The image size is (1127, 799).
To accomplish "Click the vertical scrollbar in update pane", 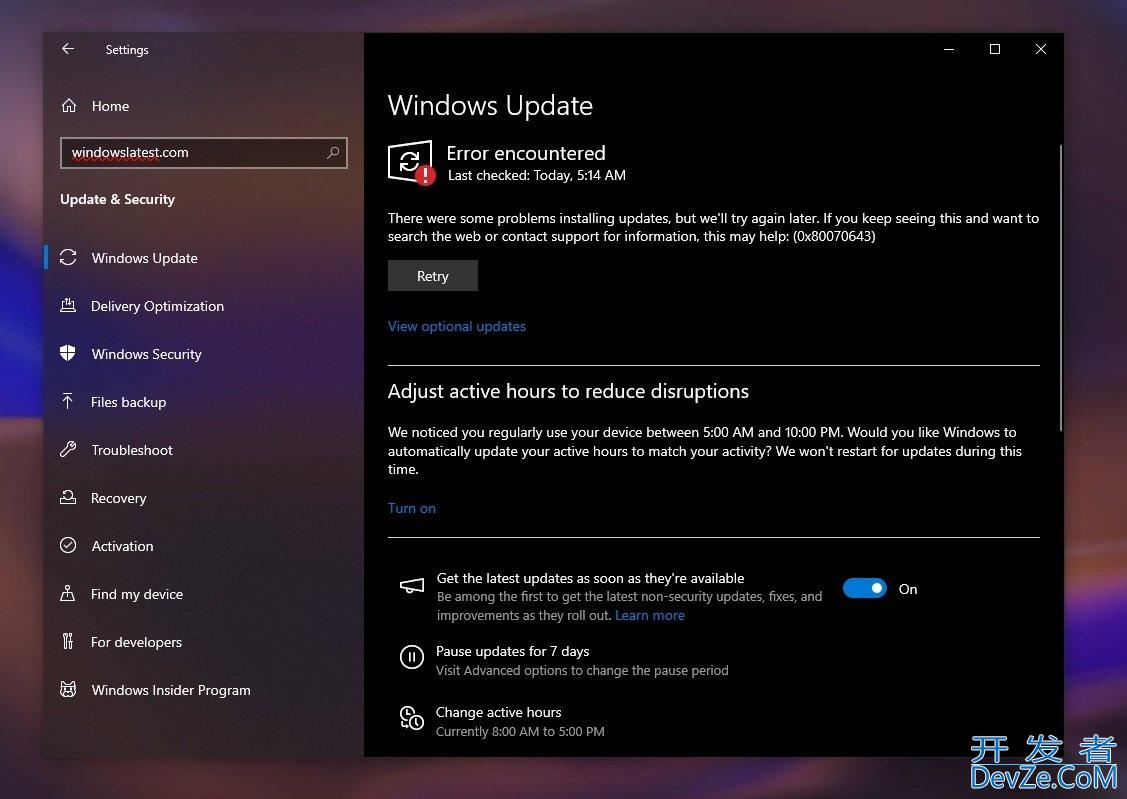I will 1060,290.
